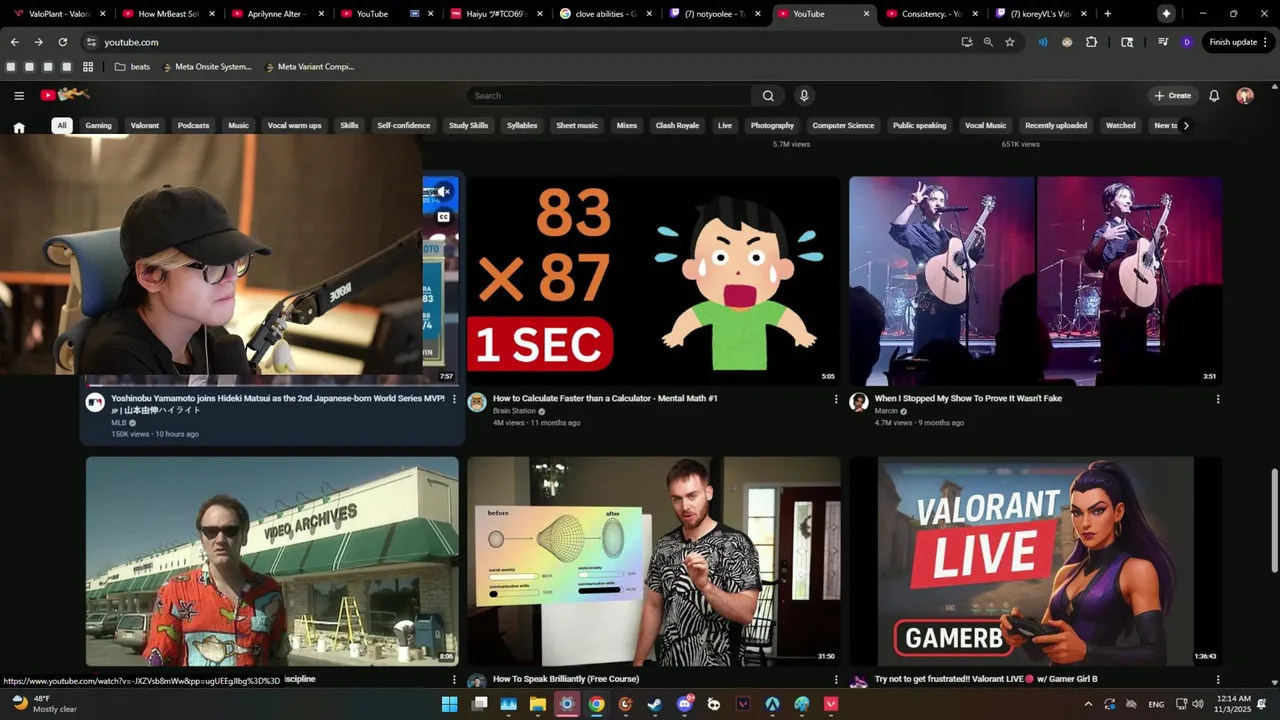Go back in browser history
The height and width of the screenshot is (720, 1280).
click(x=14, y=42)
